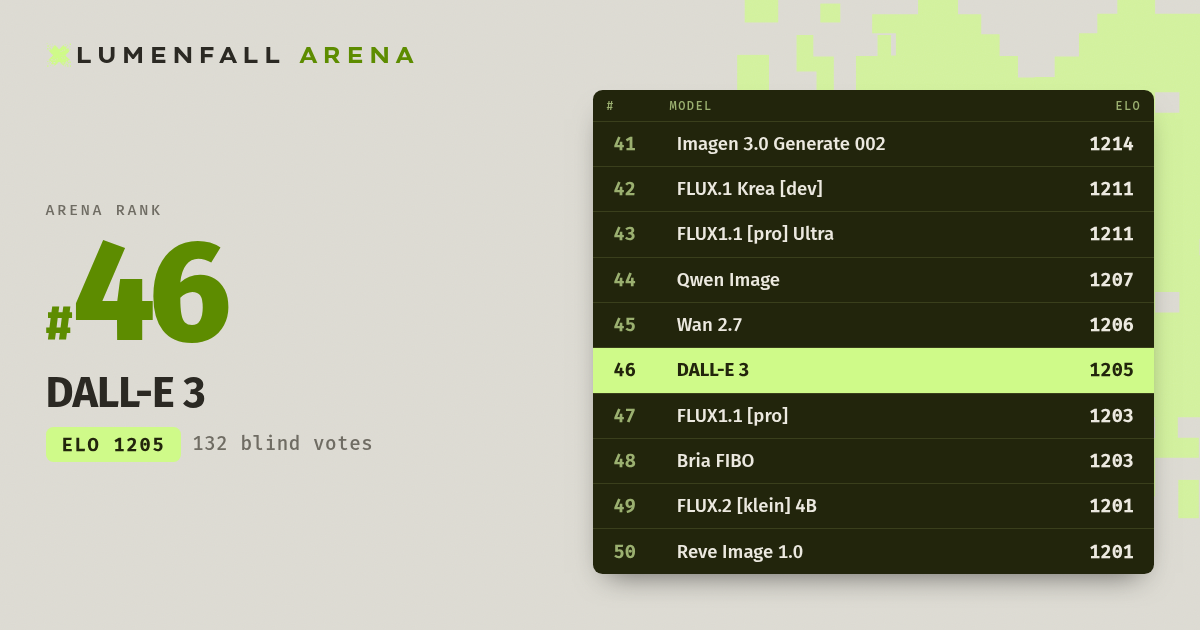
Task: Click the DALL-E 3 heading
Action: [125, 393]
